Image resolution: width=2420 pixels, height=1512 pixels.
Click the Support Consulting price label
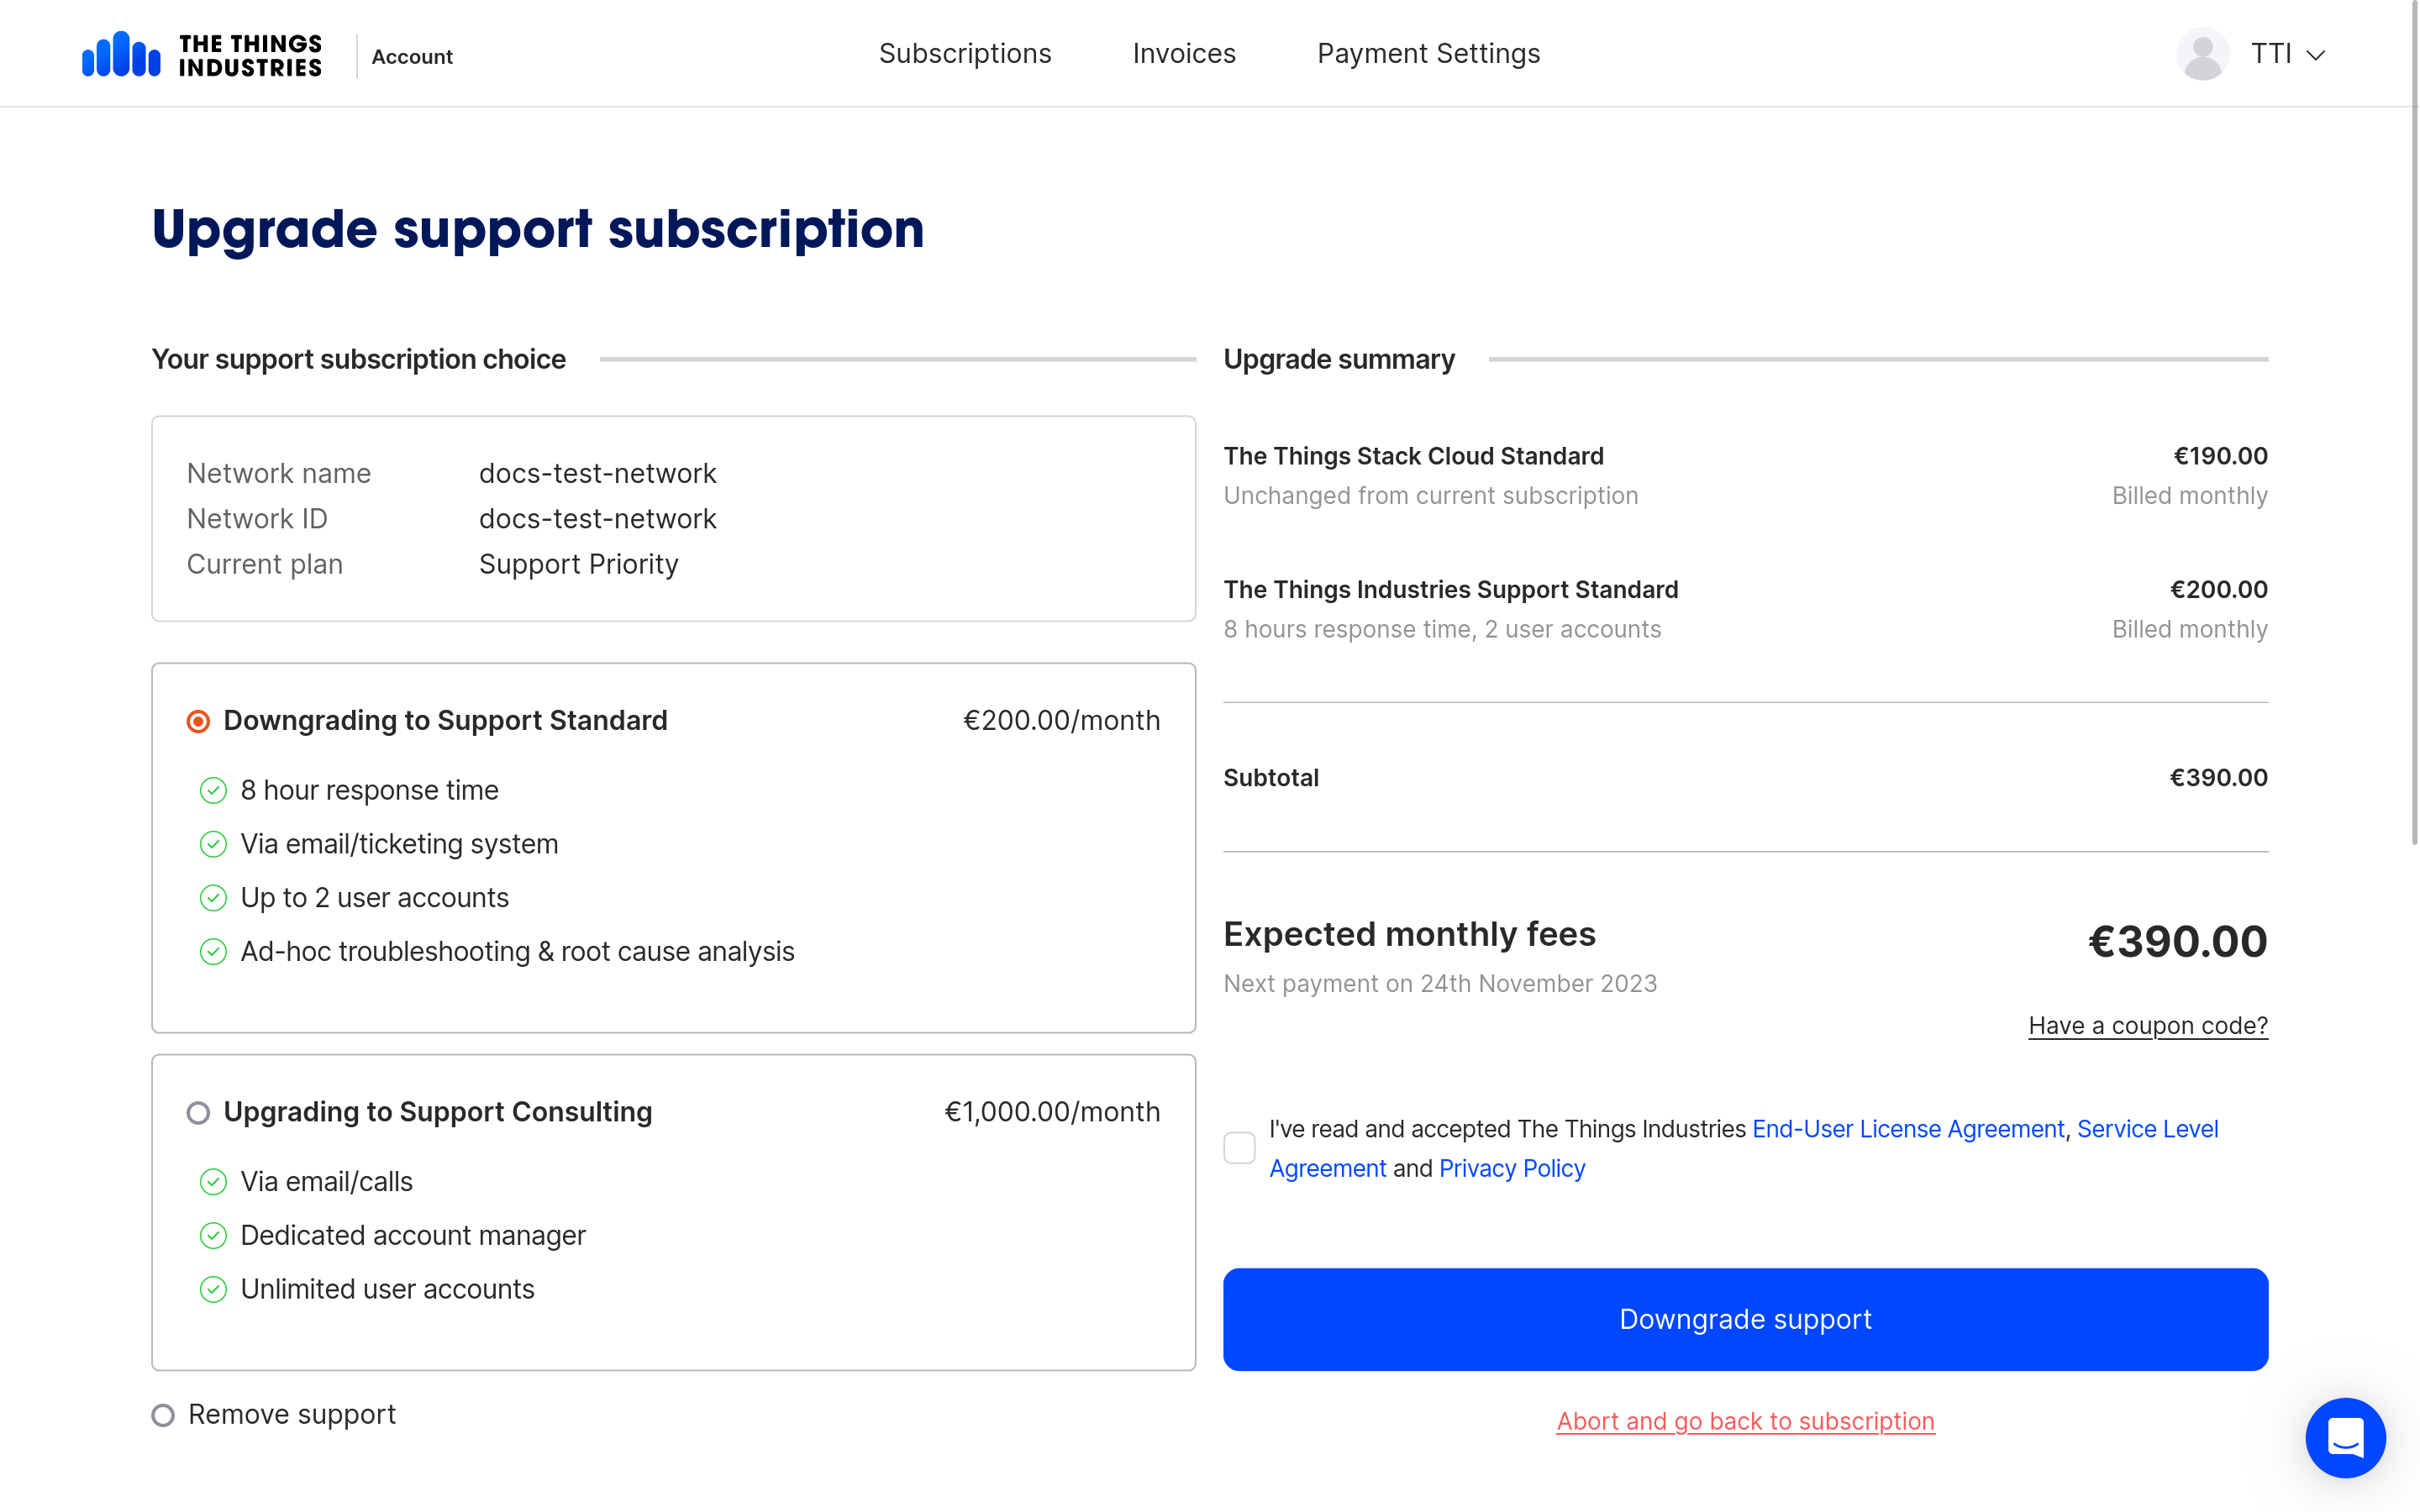pyautogui.click(x=1052, y=1111)
